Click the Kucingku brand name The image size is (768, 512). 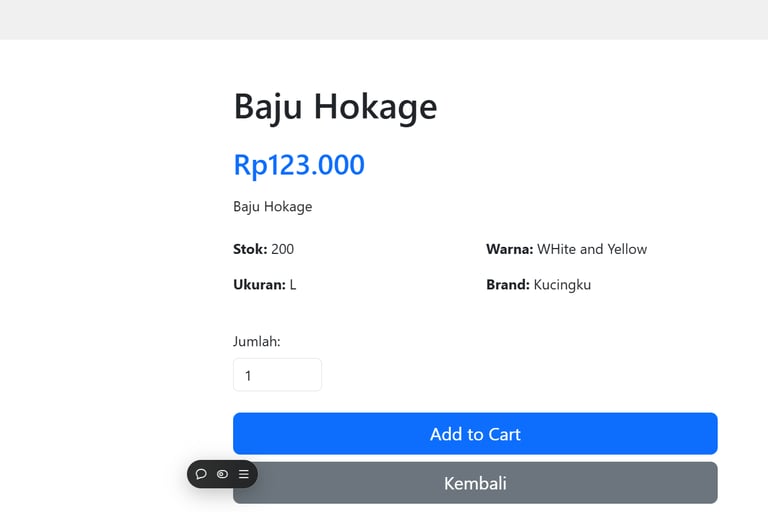pos(562,285)
